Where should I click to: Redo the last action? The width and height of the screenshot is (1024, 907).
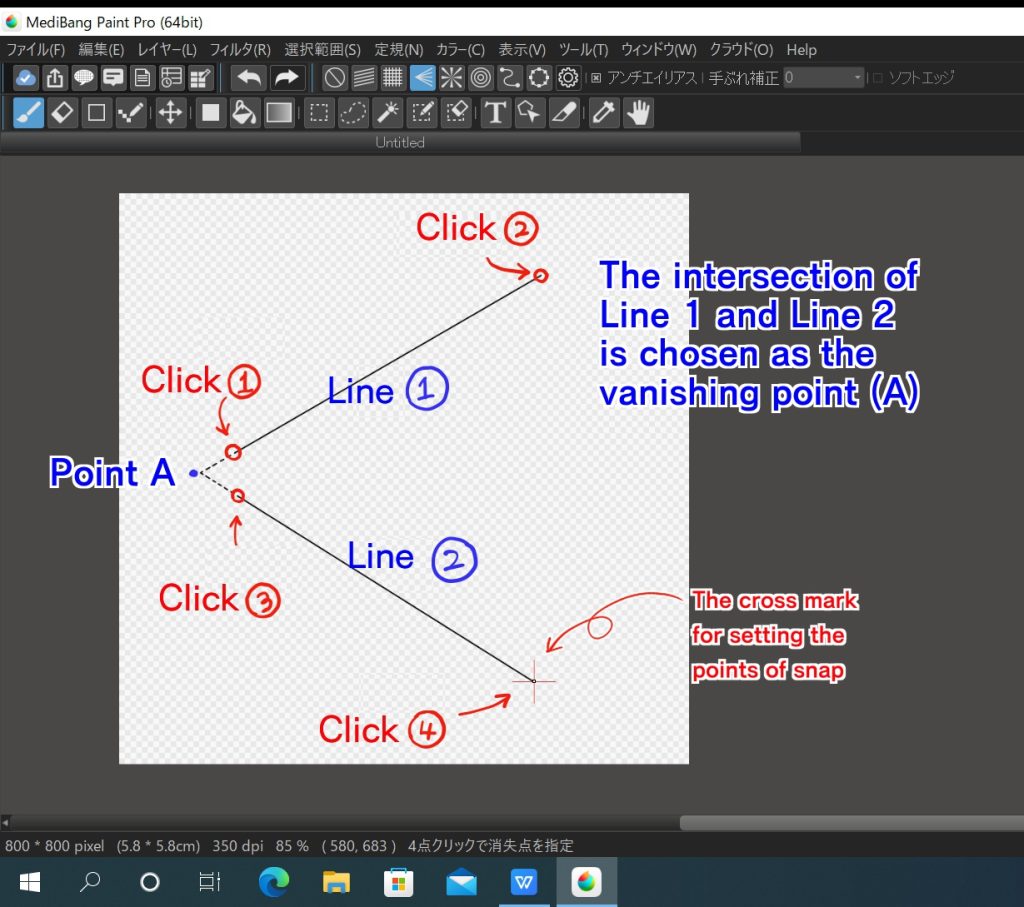[x=290, y=77]
